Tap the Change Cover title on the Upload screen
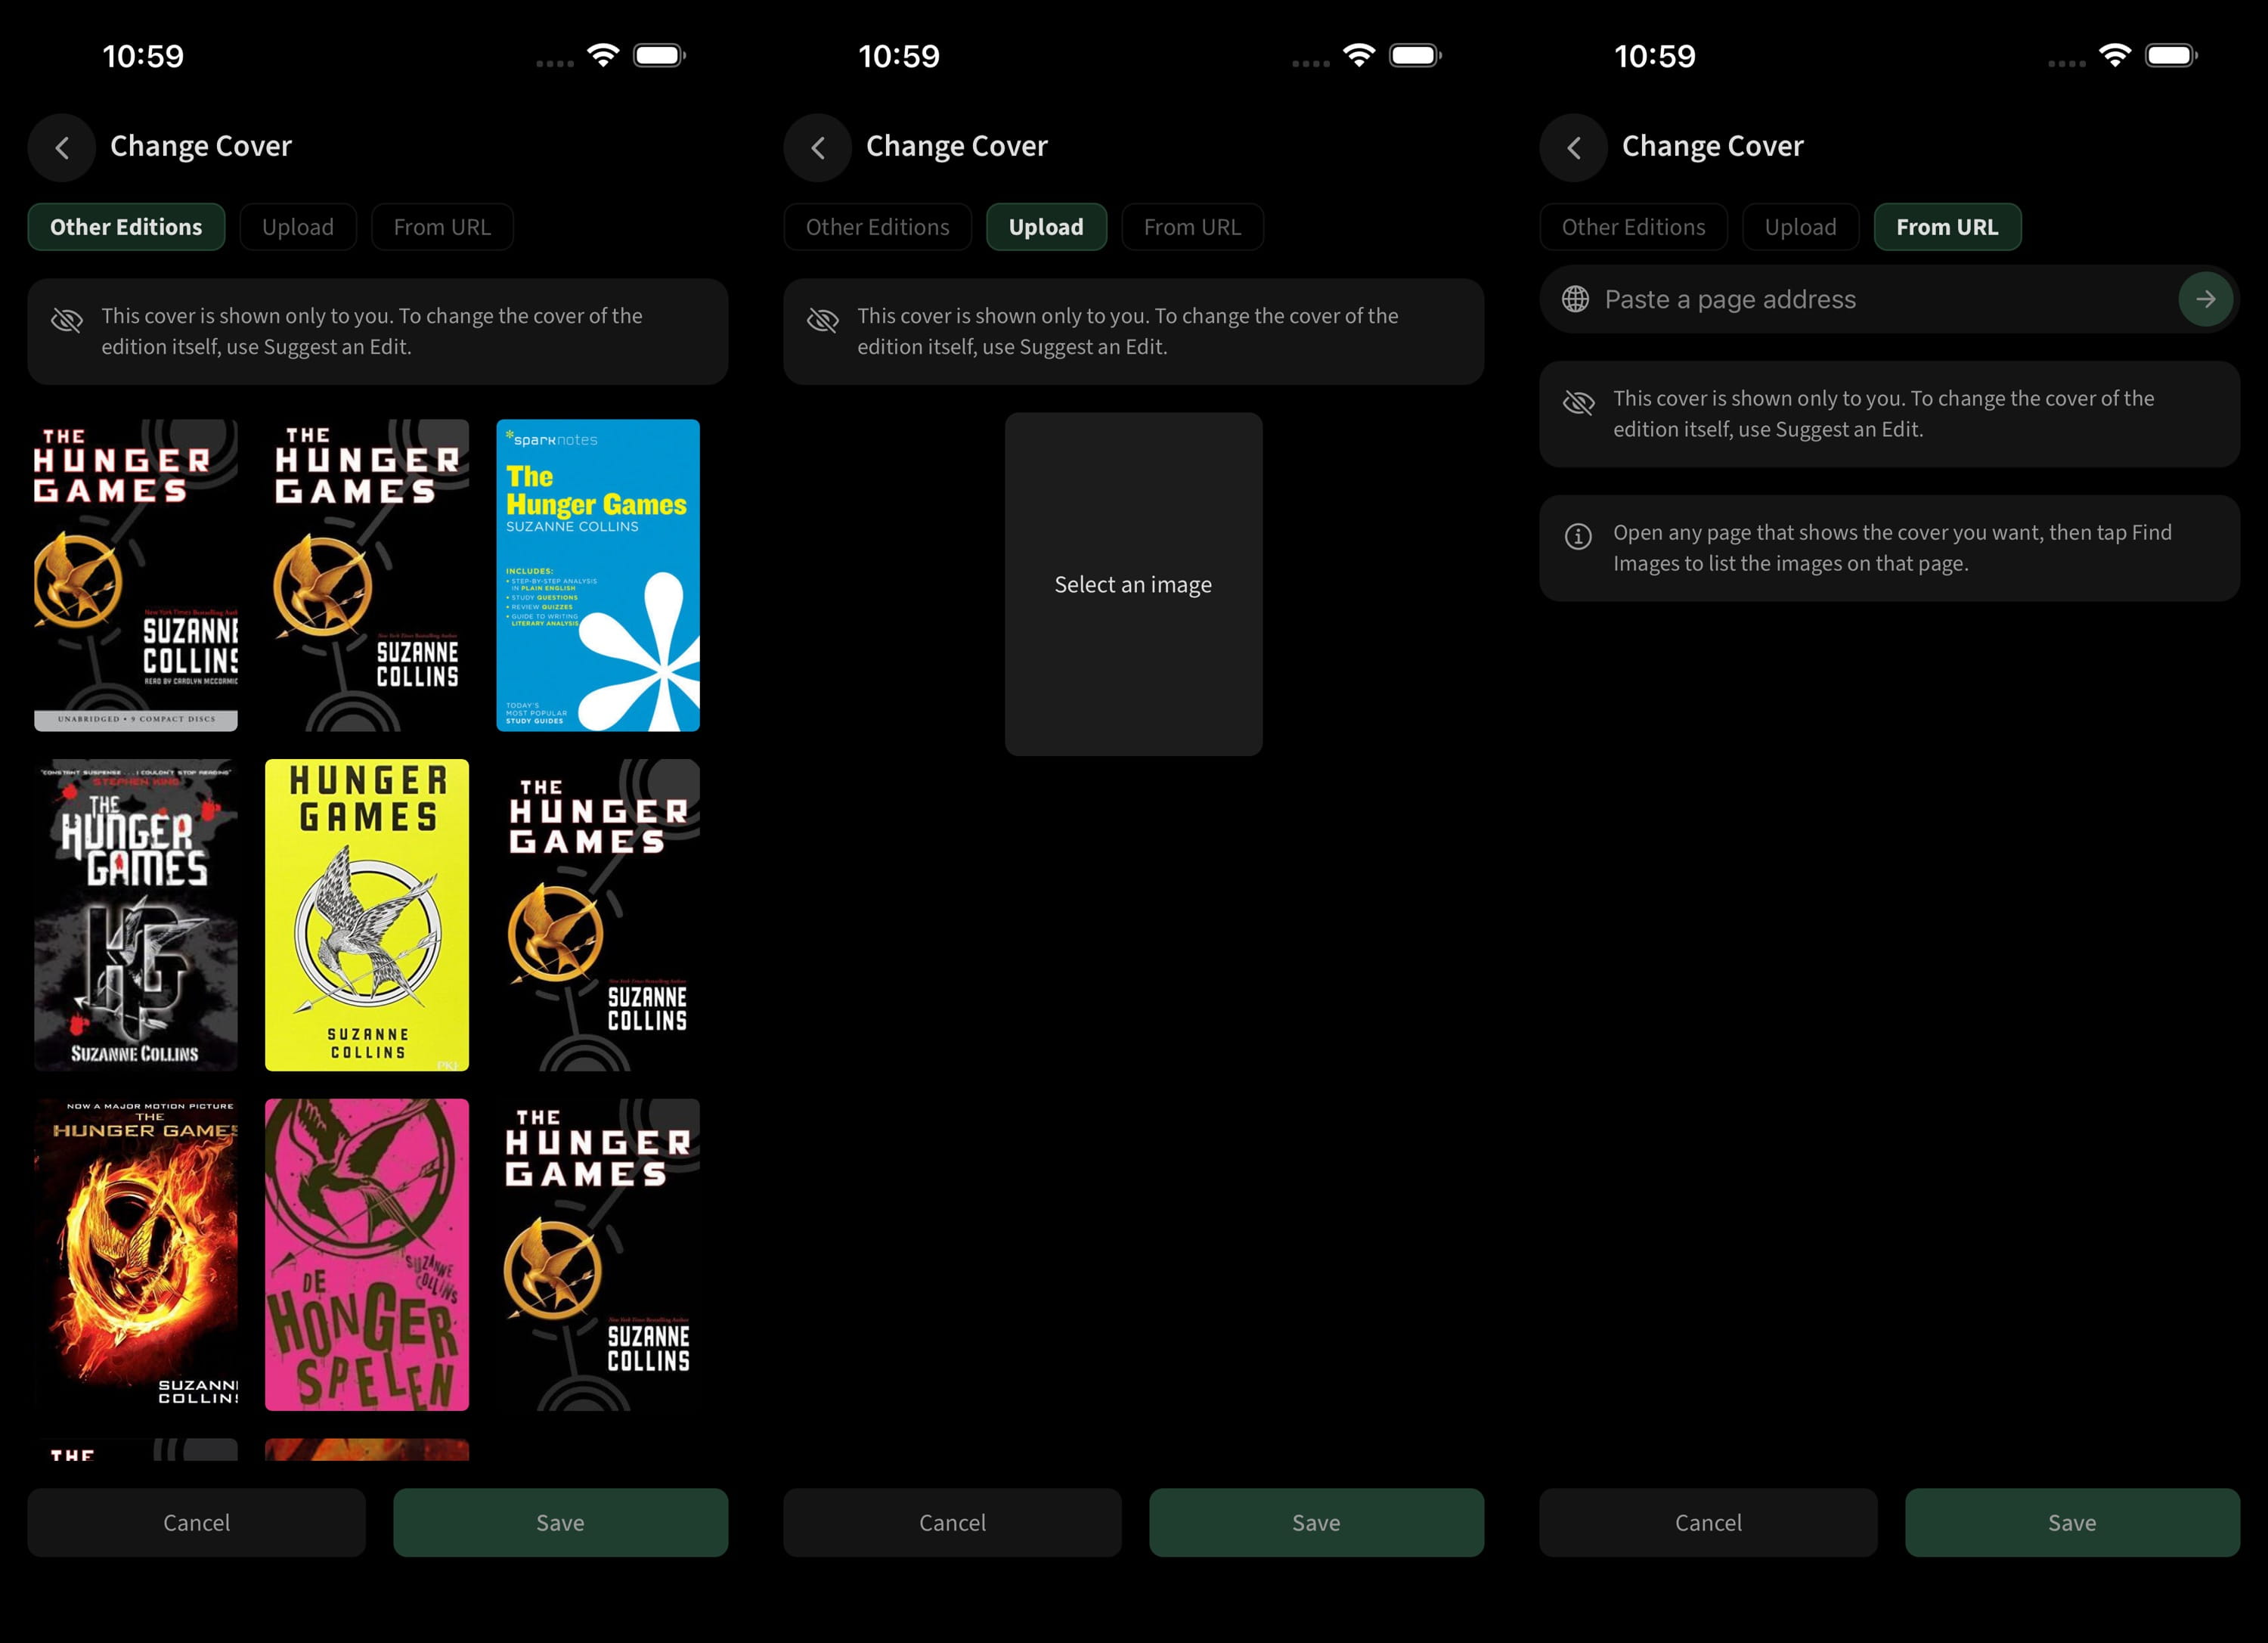The width and height of the screenshot is (2268, 1643). 957,146
